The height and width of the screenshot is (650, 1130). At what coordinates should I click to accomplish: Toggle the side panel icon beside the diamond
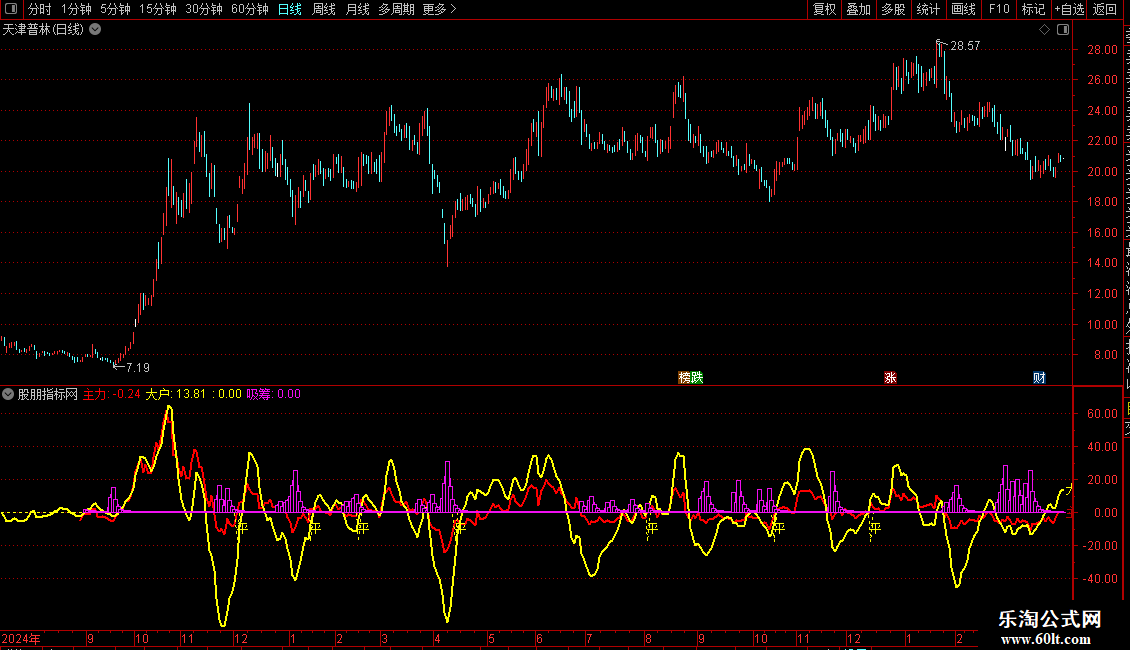(x=1063, y=30)
